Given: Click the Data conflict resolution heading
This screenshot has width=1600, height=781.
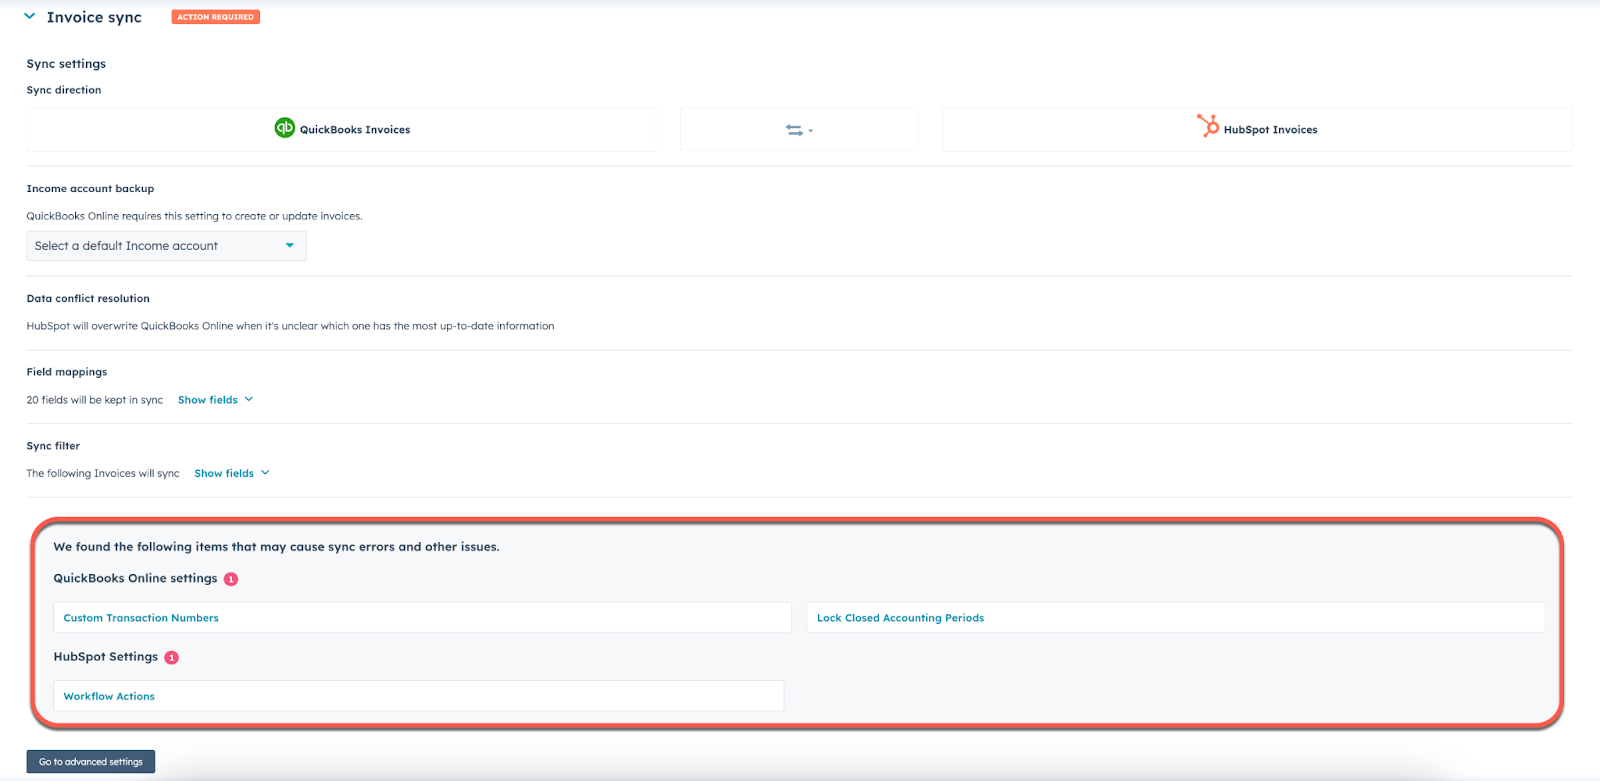Looking at the screenshot, I should pos(88,298).
